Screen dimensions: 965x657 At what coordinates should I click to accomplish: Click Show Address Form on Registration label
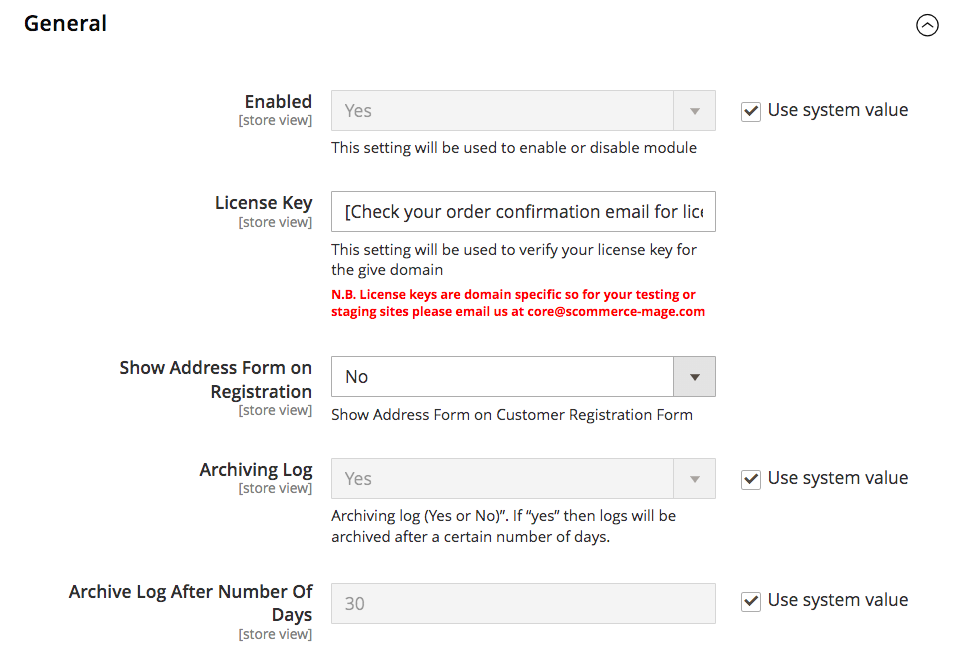[216, 379]
